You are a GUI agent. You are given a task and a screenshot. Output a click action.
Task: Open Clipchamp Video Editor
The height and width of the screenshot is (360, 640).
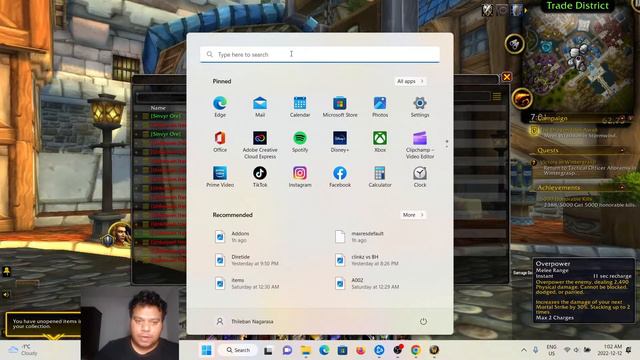[x=420, y=145]
